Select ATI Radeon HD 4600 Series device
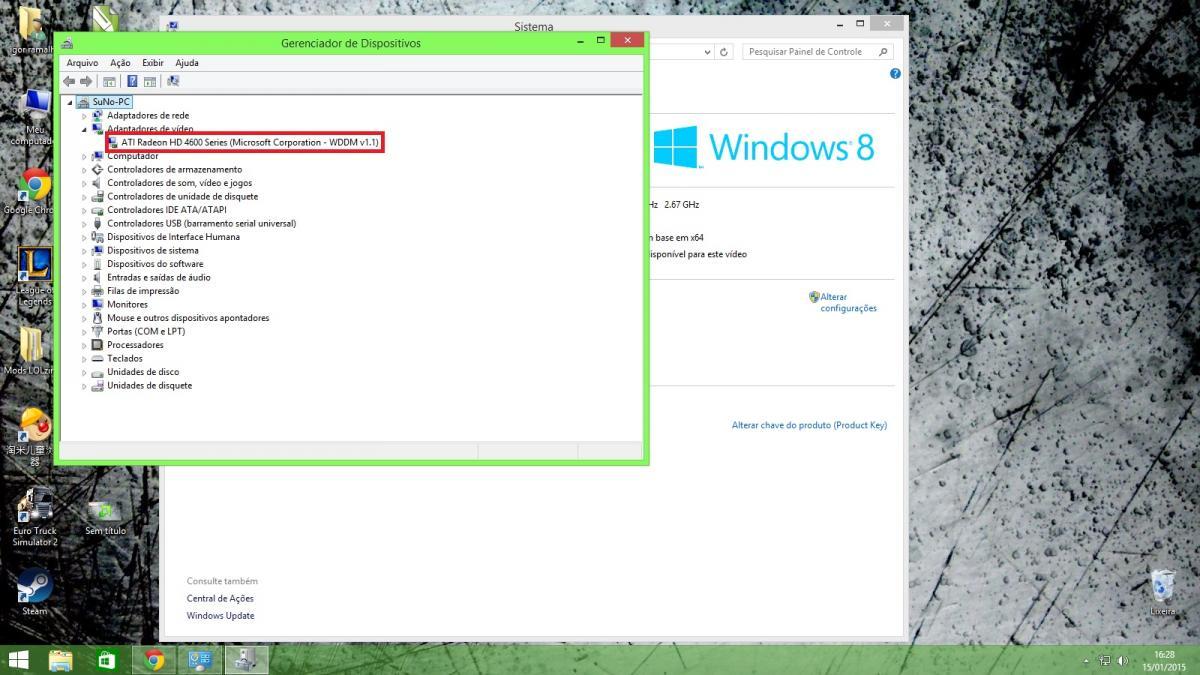 coord(249,143)
